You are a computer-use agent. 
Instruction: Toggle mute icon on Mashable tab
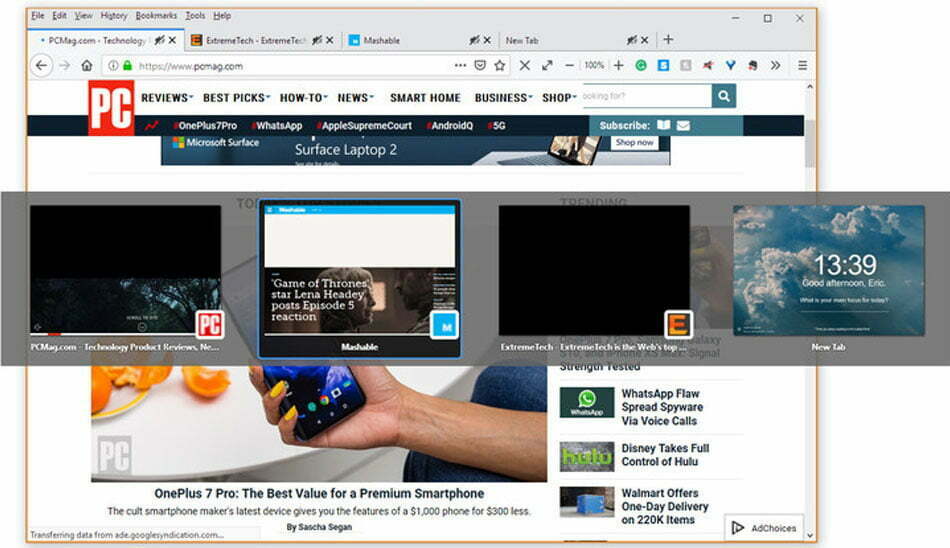[x=474, y=40]
